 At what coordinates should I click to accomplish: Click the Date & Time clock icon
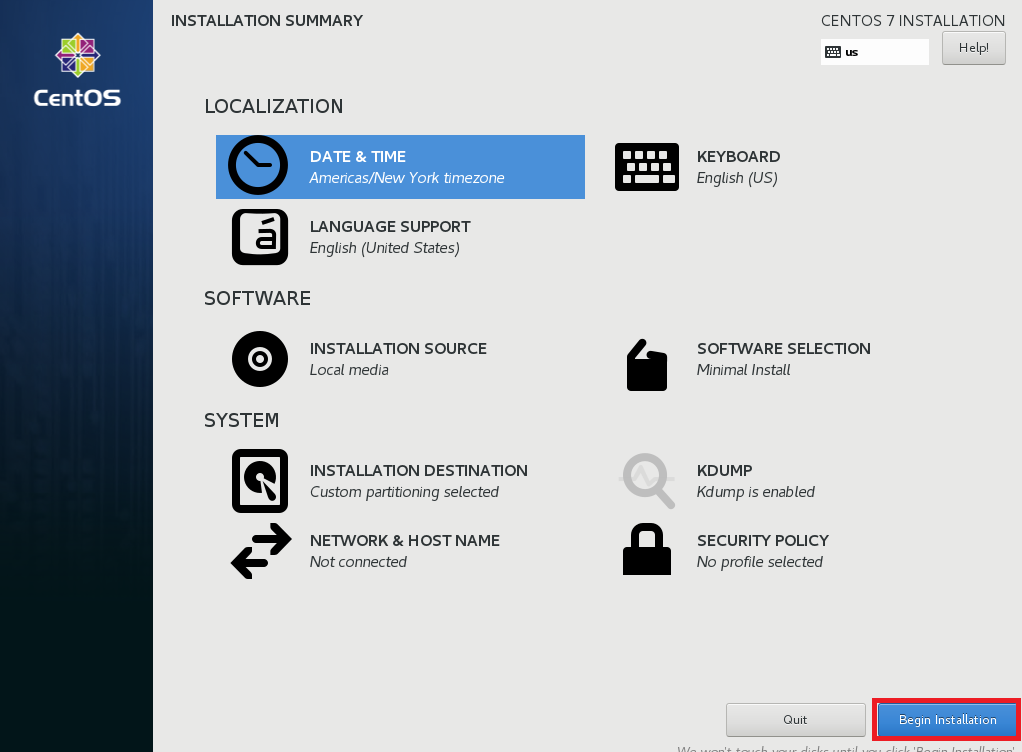[x=258, y=165]
